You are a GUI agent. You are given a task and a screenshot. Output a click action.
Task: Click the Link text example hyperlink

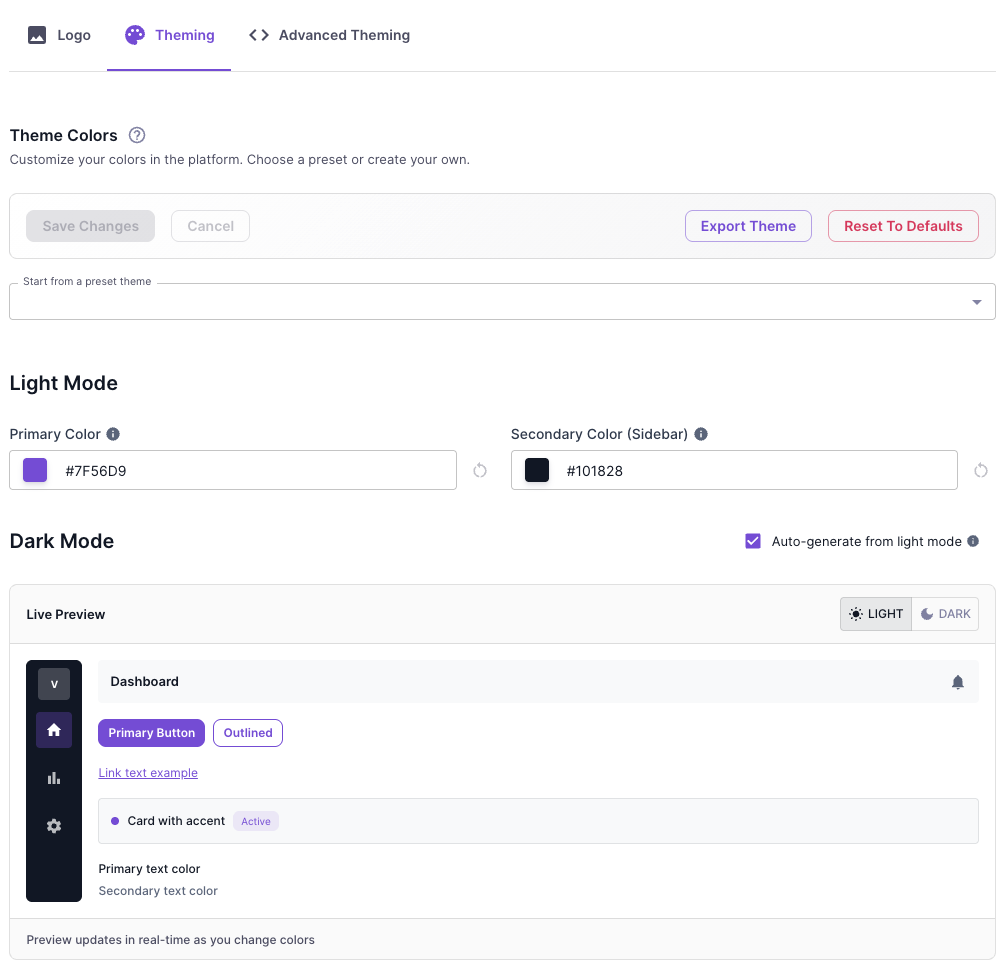tap(147, 772)
